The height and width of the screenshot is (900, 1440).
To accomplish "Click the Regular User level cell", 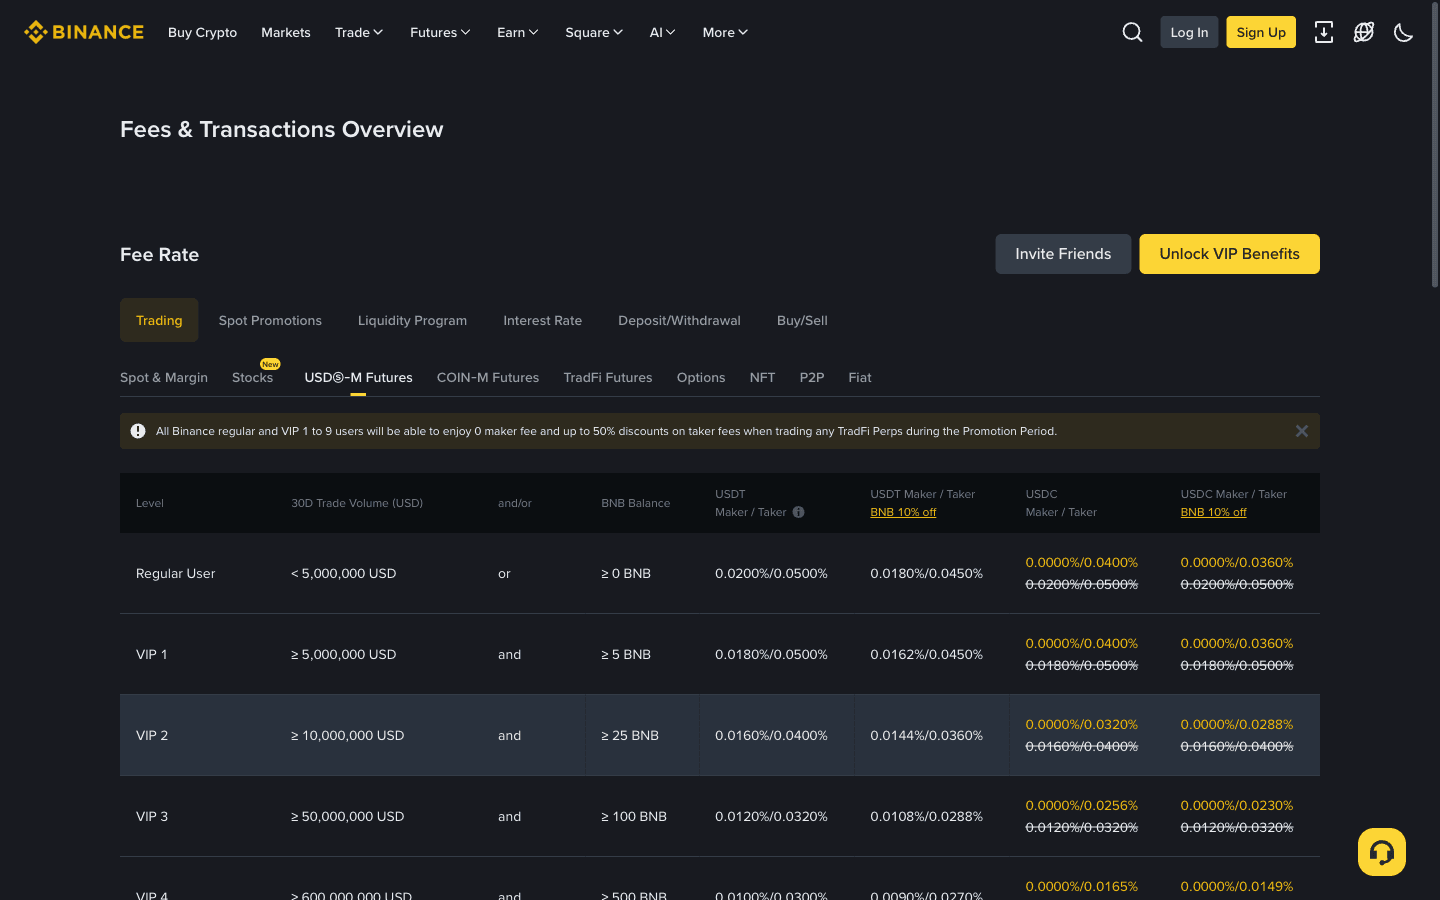I will pyautogui.click(x=175, y=573).
